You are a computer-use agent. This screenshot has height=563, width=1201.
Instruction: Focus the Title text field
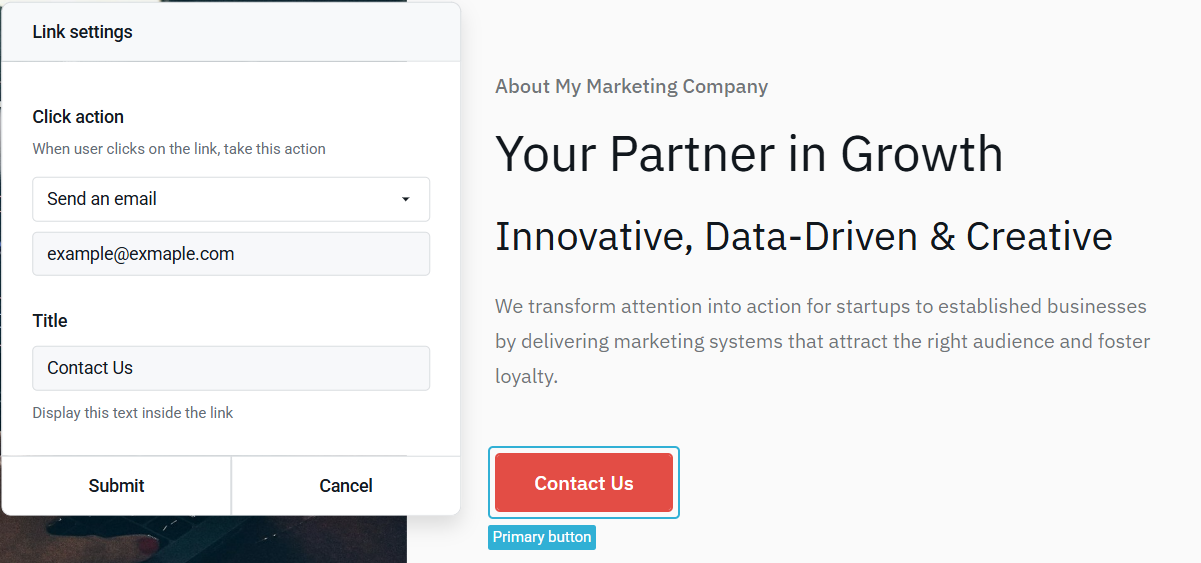(231, 368)
